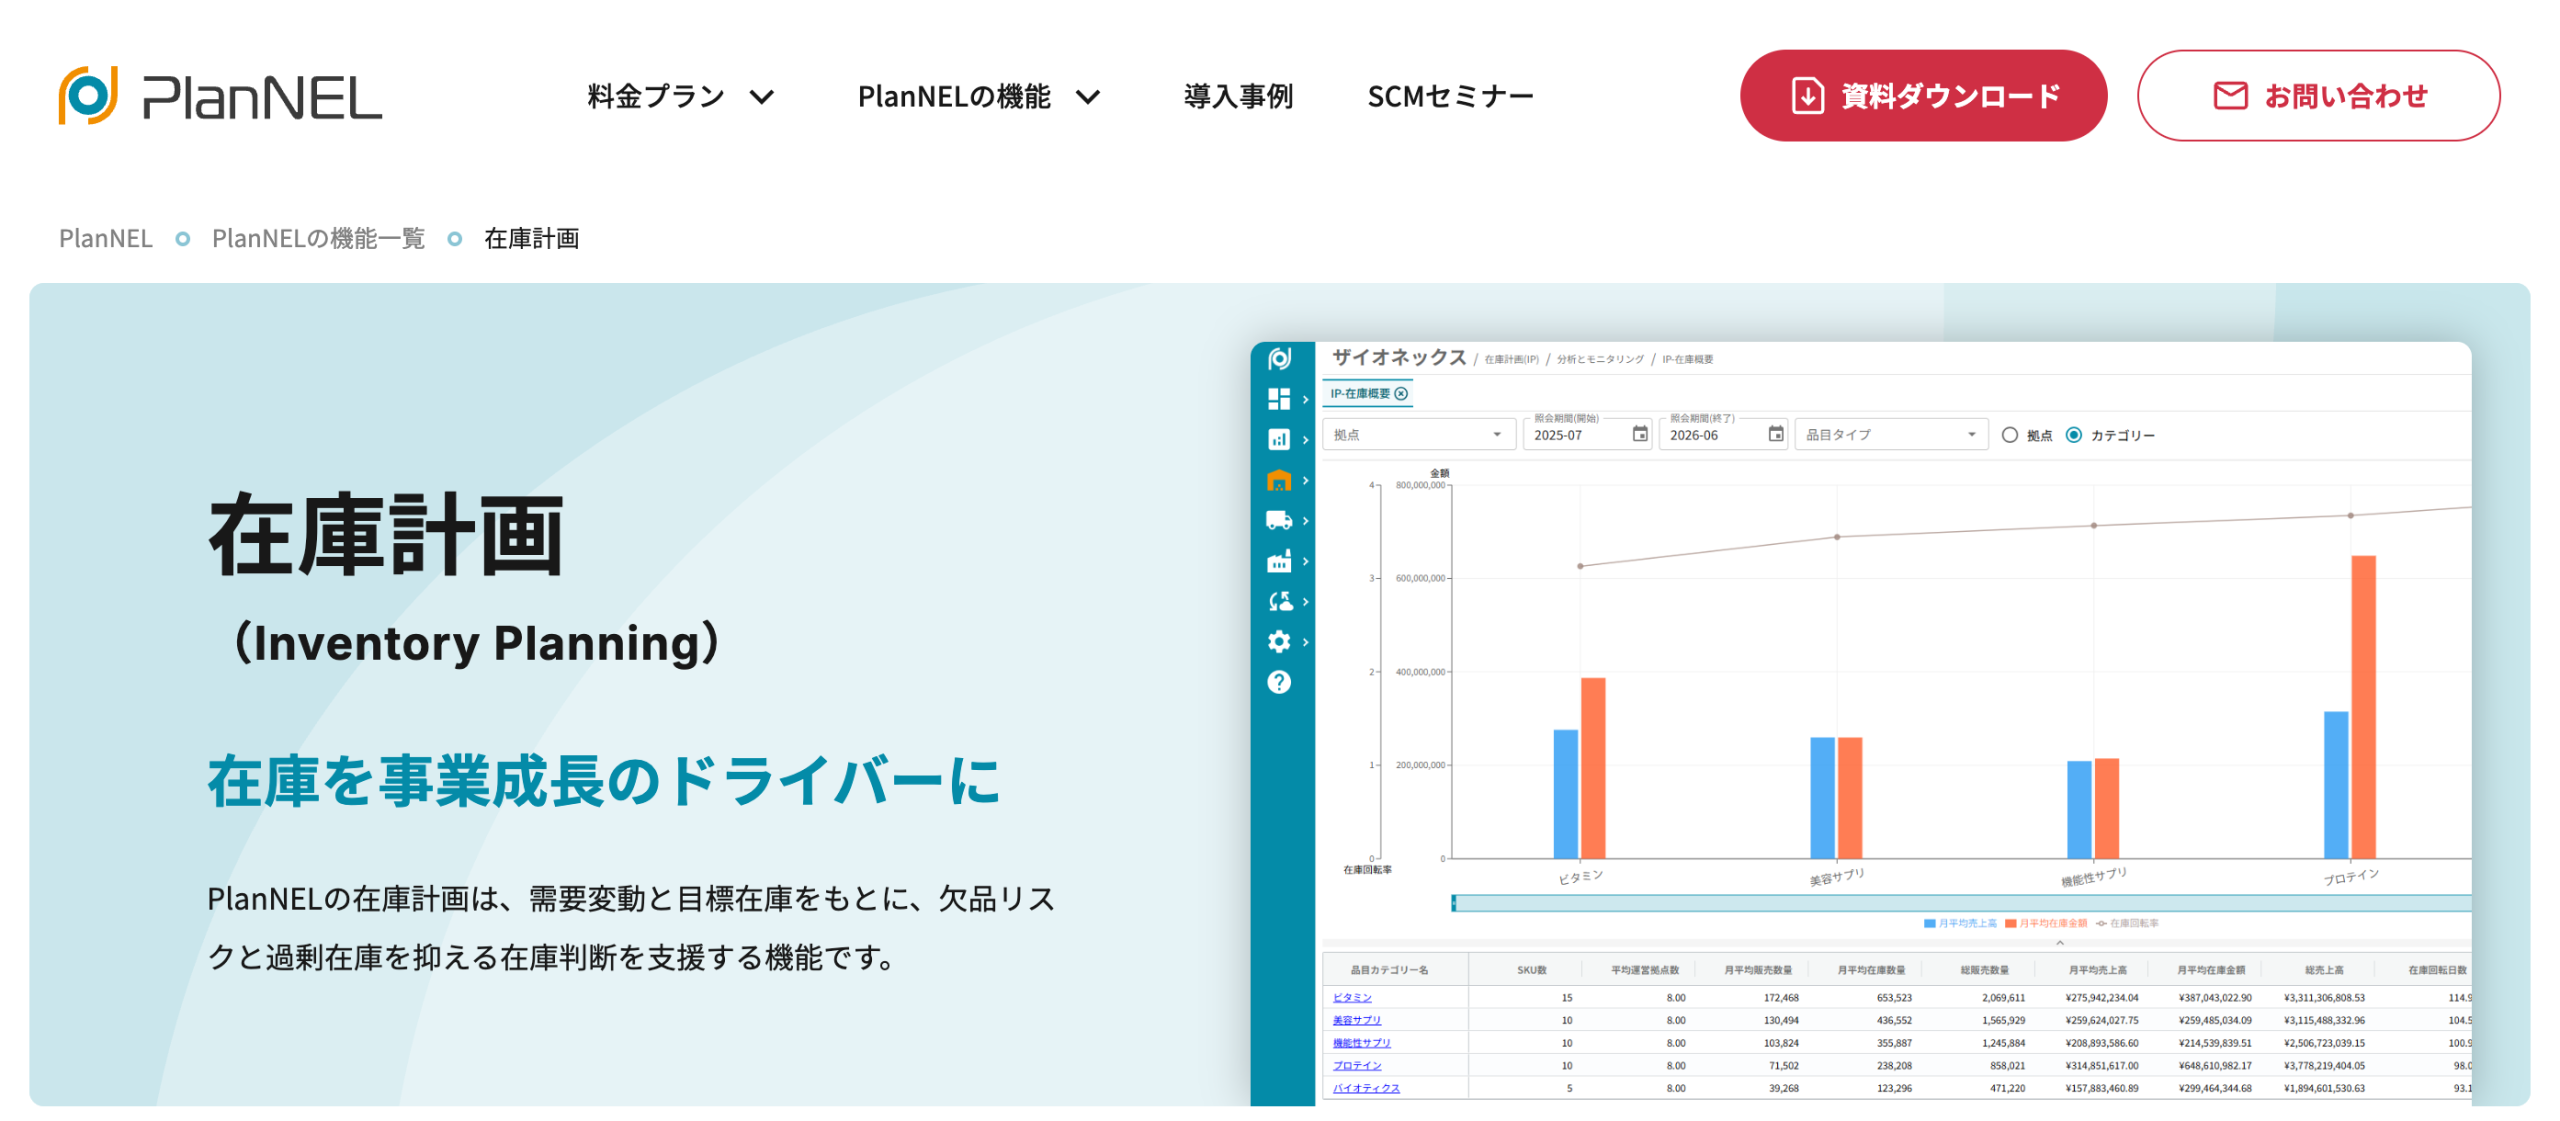Toggle the blue 月平均売上高 legend swatch
The width and height of the screenshot is (2560, 1121).
1929,923
